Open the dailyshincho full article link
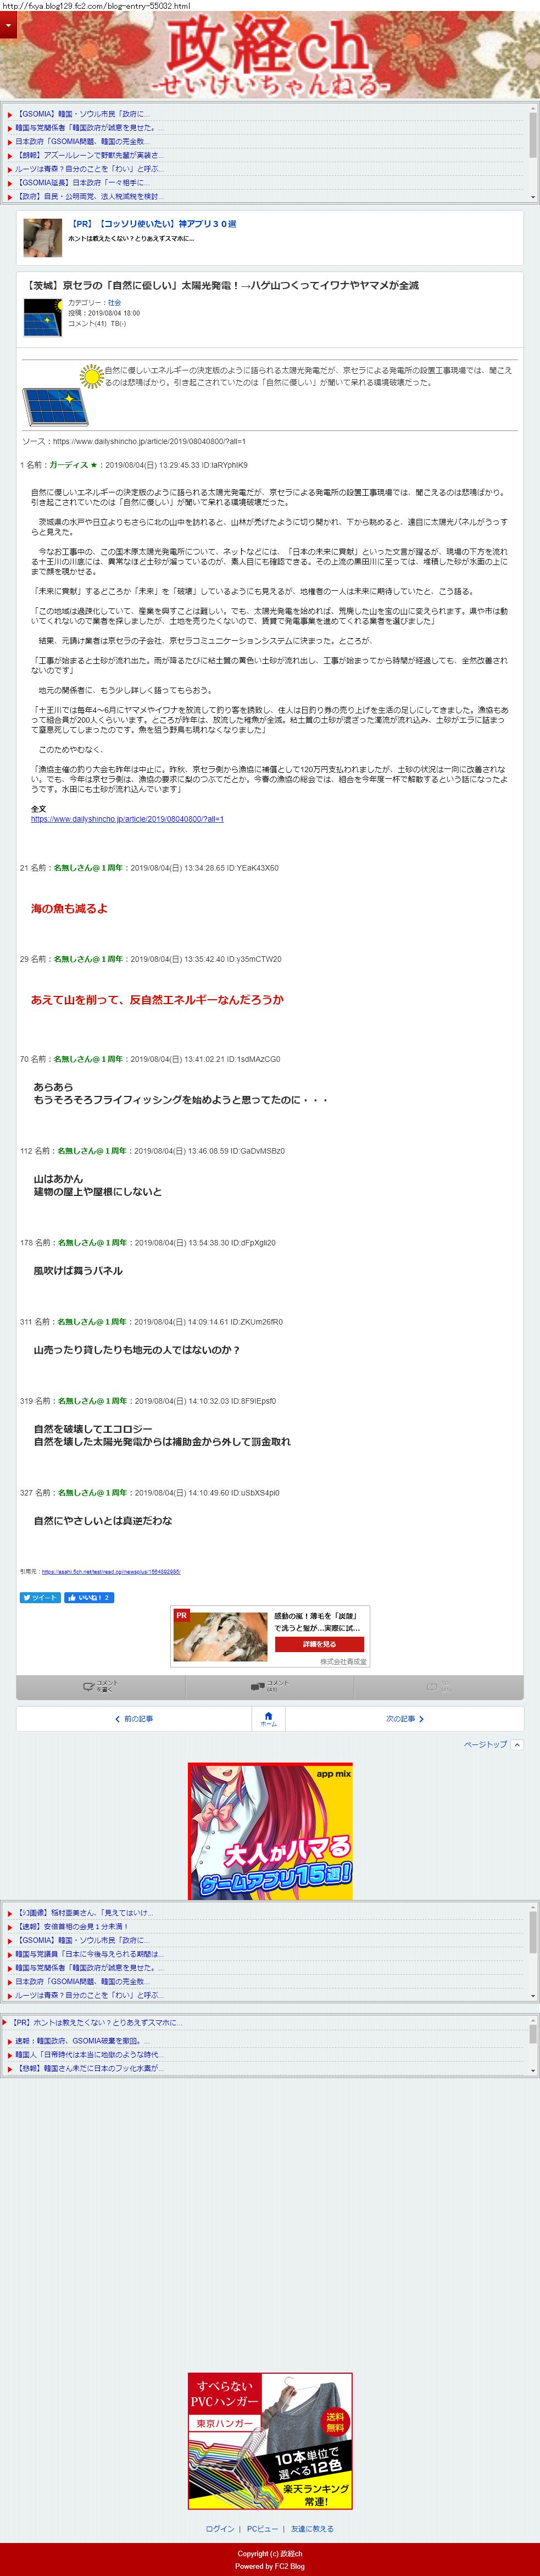The image size is (540, 2576). pos(127,819)
